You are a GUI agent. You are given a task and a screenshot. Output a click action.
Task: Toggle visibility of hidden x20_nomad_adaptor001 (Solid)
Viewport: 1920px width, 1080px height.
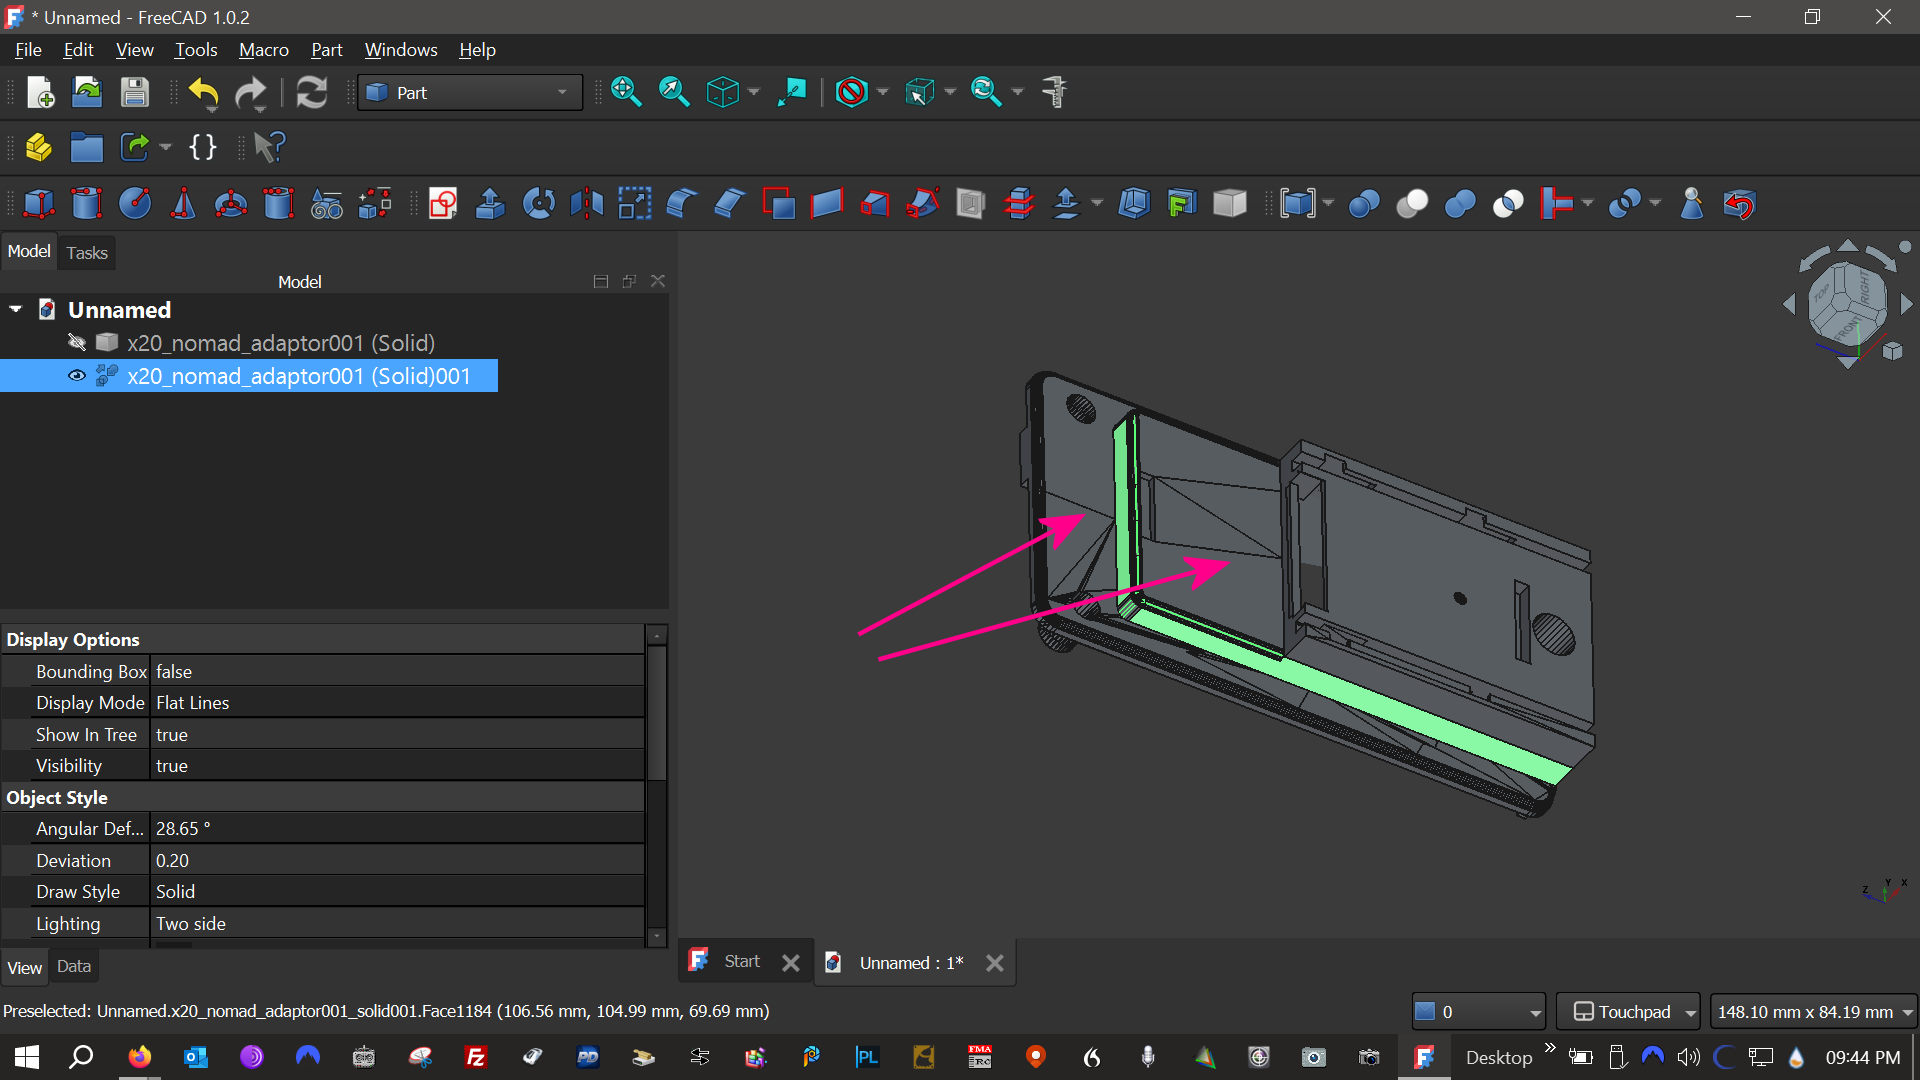(77, 343)
